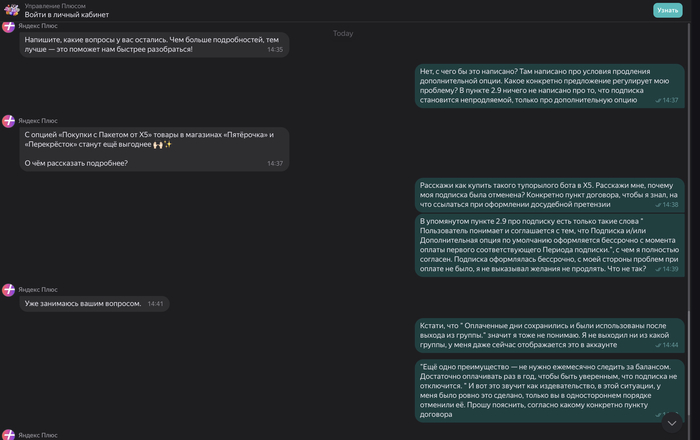Select the outgoing message sent at 14:39
Image resolution: width=700 pixels, height=440 pixels.
549,244
